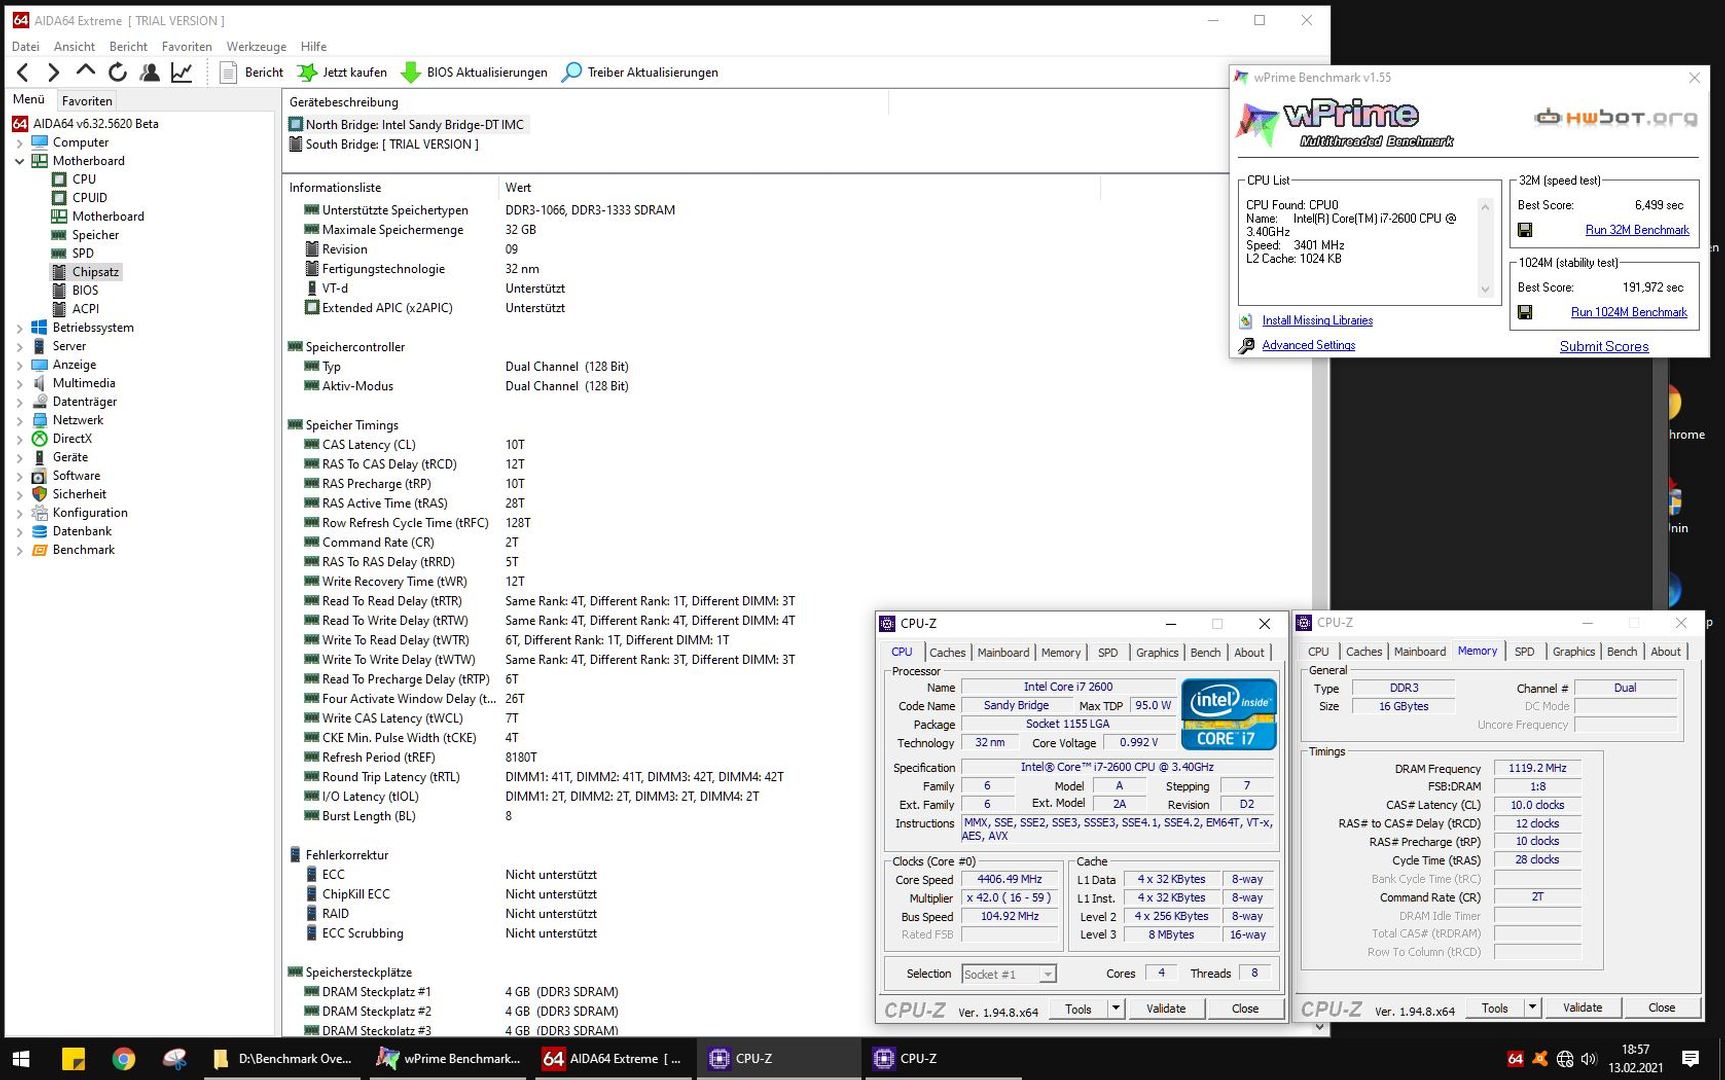The image size is (1725, 1080).
Task: Select the South Bridge device row
Action: click(x=384, y=145)
